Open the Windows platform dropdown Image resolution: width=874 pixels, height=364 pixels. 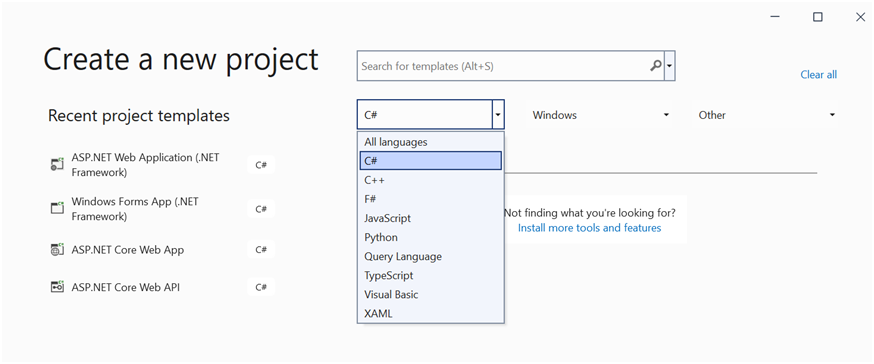pos(600,115)
